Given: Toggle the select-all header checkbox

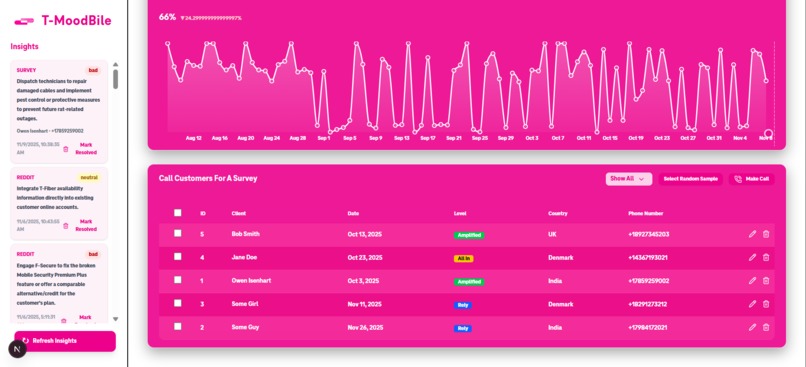Looking at the screenshot, I should pos(177,213).
